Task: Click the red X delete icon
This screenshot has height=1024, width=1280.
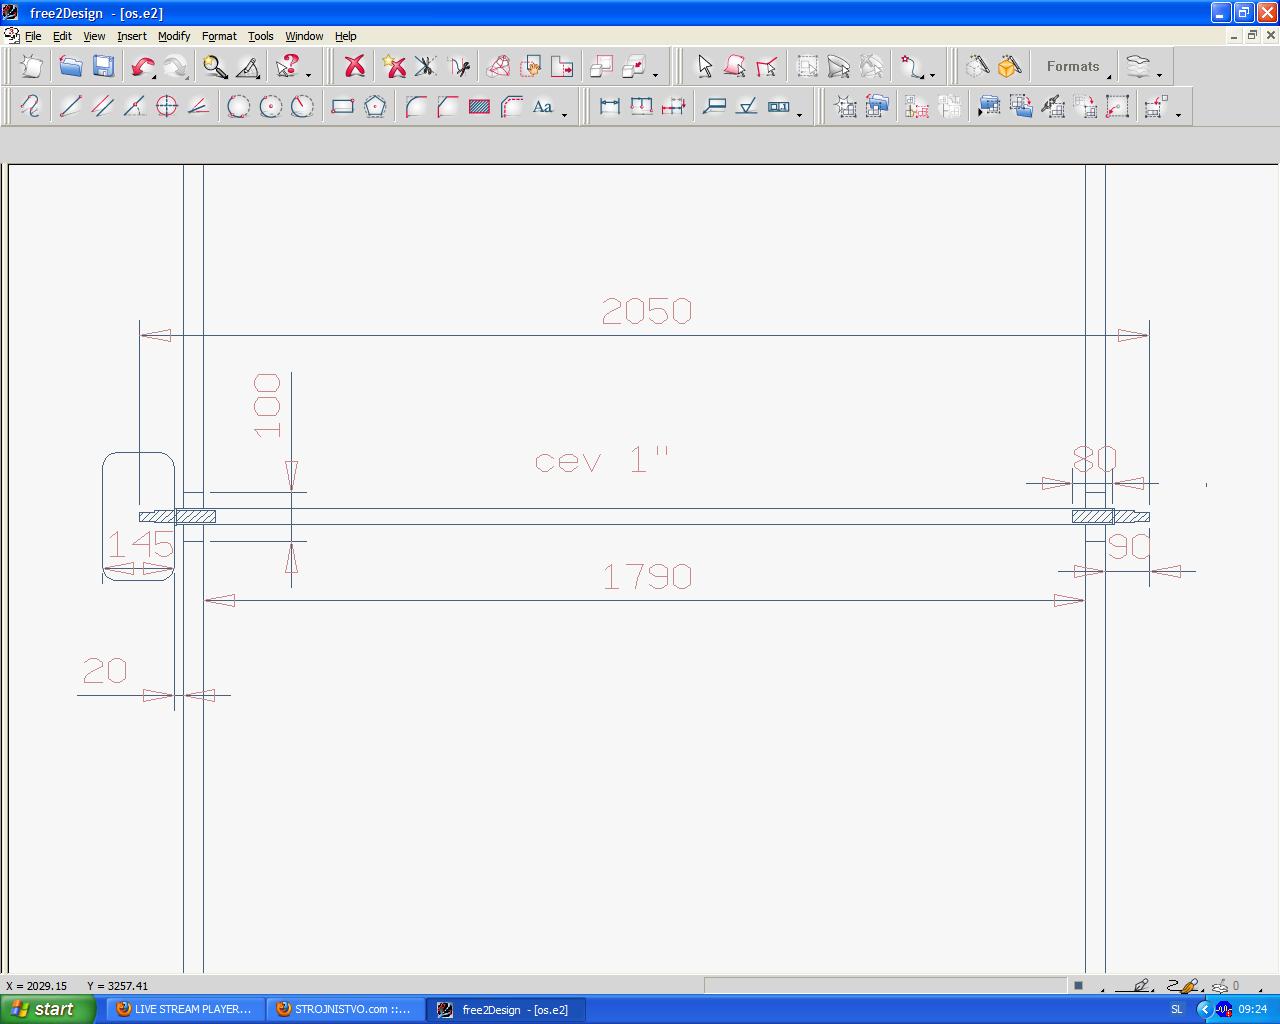Action: coord(354,67)
